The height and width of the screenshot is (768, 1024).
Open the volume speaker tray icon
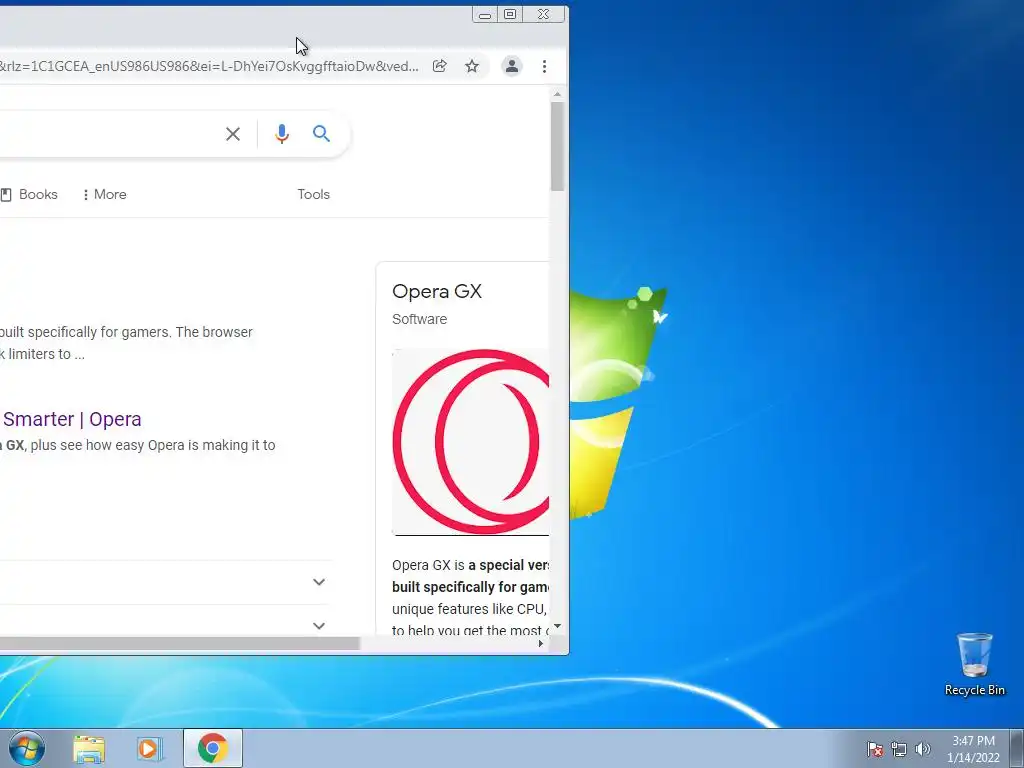[x=923, y=749]
